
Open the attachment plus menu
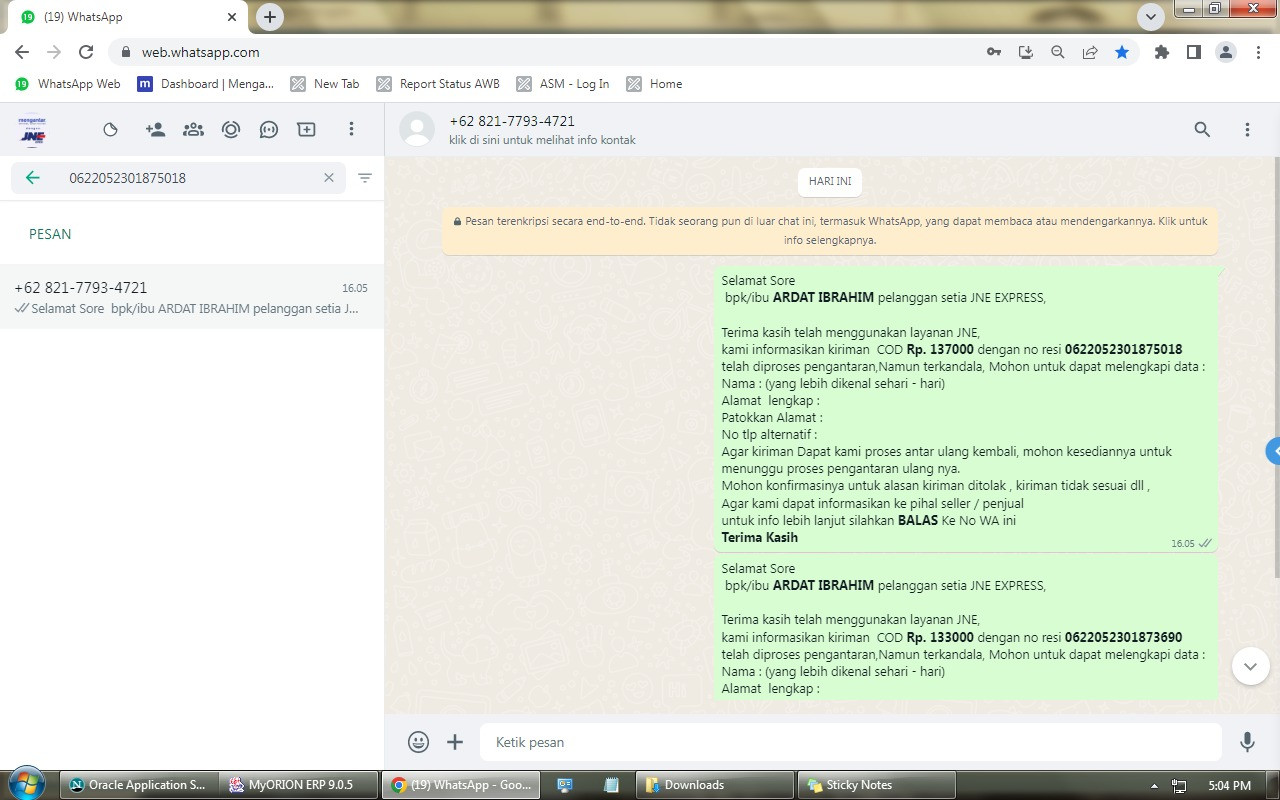click(455, 742)
